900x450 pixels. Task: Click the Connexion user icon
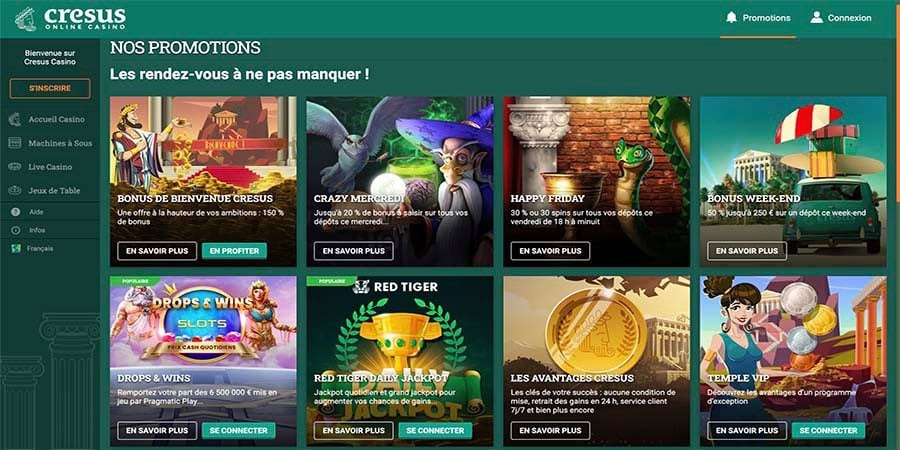(816, 18)
